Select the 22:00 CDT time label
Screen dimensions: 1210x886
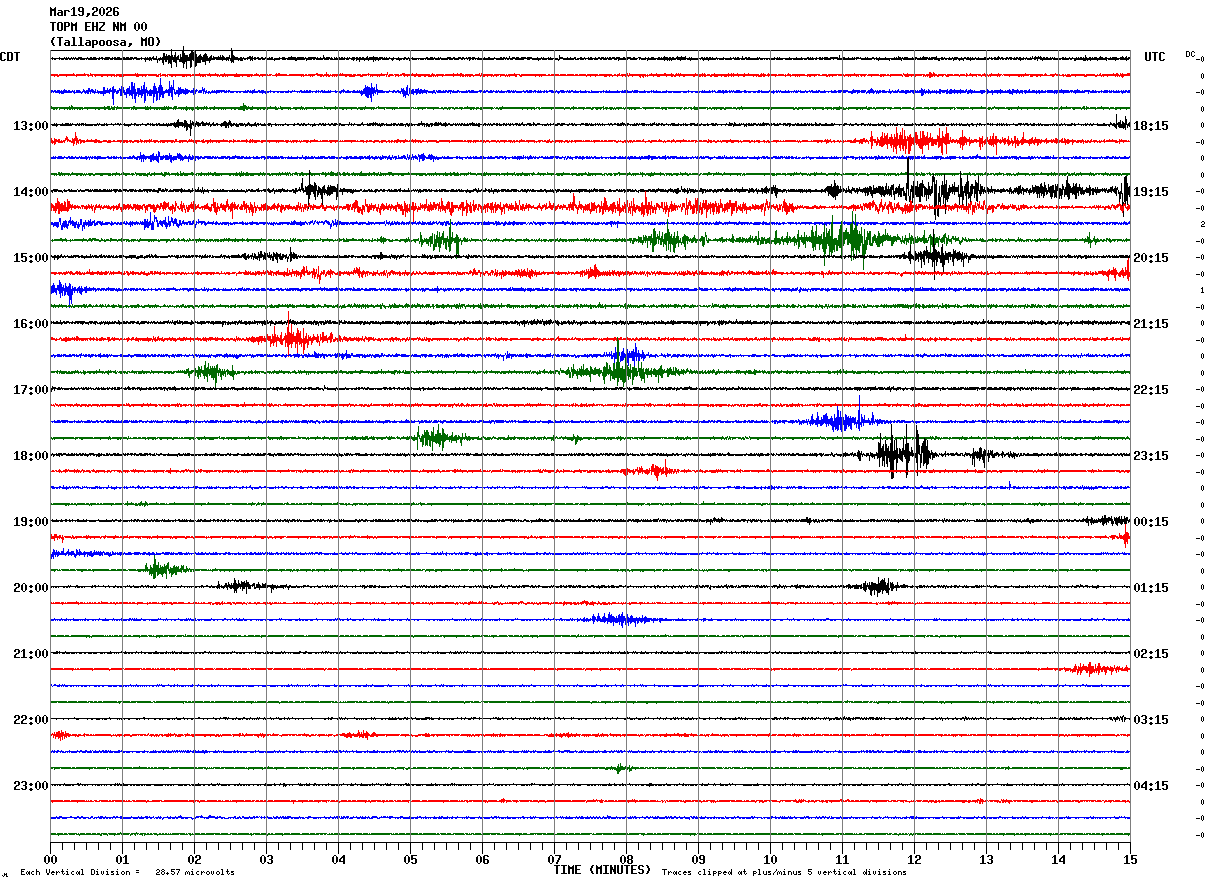(30, 720)
